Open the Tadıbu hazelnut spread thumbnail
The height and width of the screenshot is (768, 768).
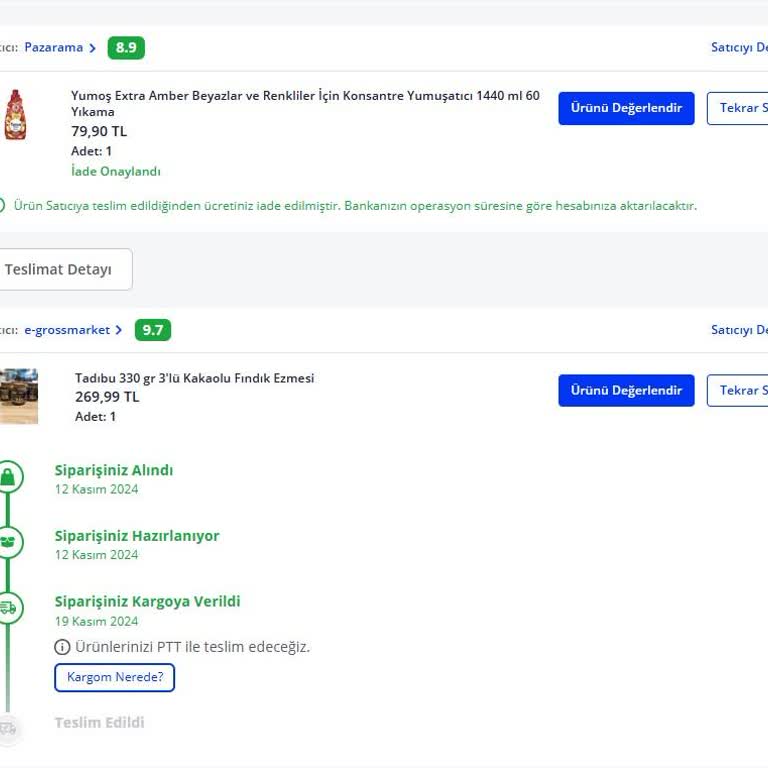18,396
